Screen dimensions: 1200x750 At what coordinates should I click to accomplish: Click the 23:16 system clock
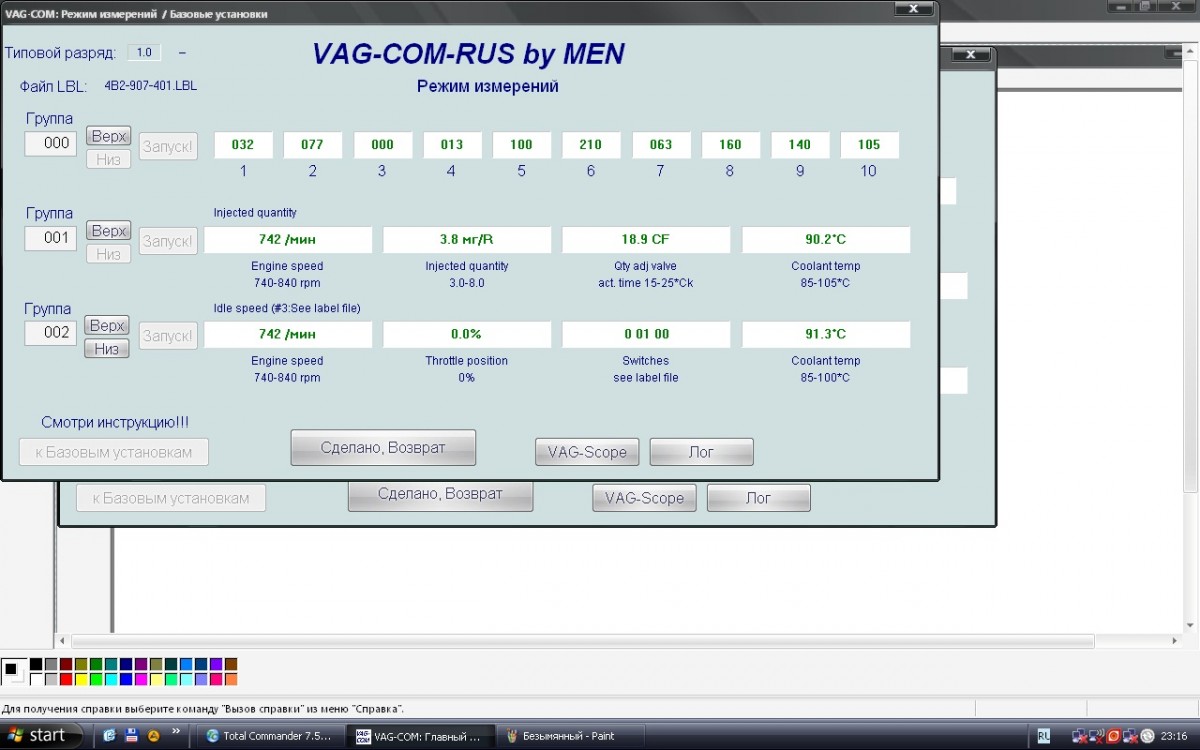tap(1174, 736)
